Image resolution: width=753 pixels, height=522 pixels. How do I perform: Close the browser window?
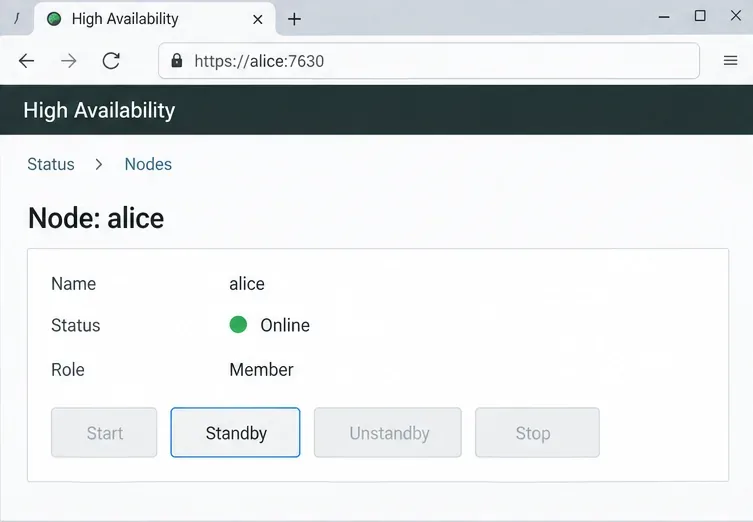click(x=736, y=15)
